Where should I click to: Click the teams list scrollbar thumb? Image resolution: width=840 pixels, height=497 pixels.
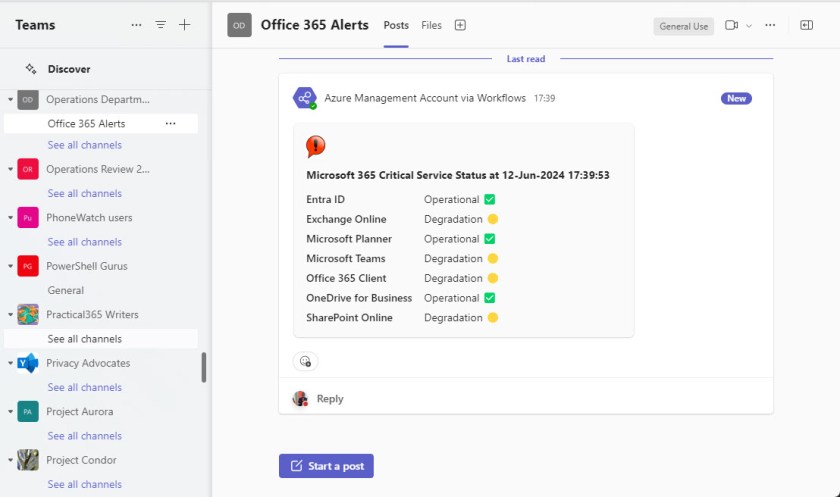(x=204, y=367)
